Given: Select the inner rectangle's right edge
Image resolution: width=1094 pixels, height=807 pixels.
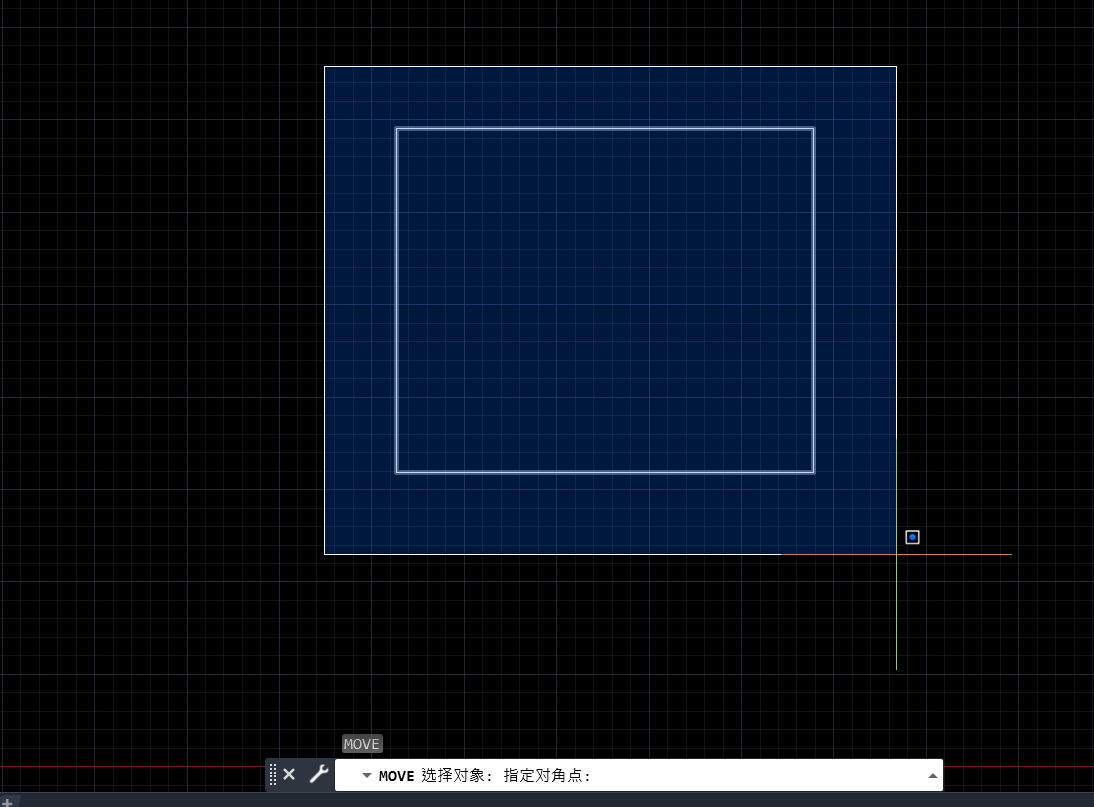Looking at the screenshot, I should (813, 300).
